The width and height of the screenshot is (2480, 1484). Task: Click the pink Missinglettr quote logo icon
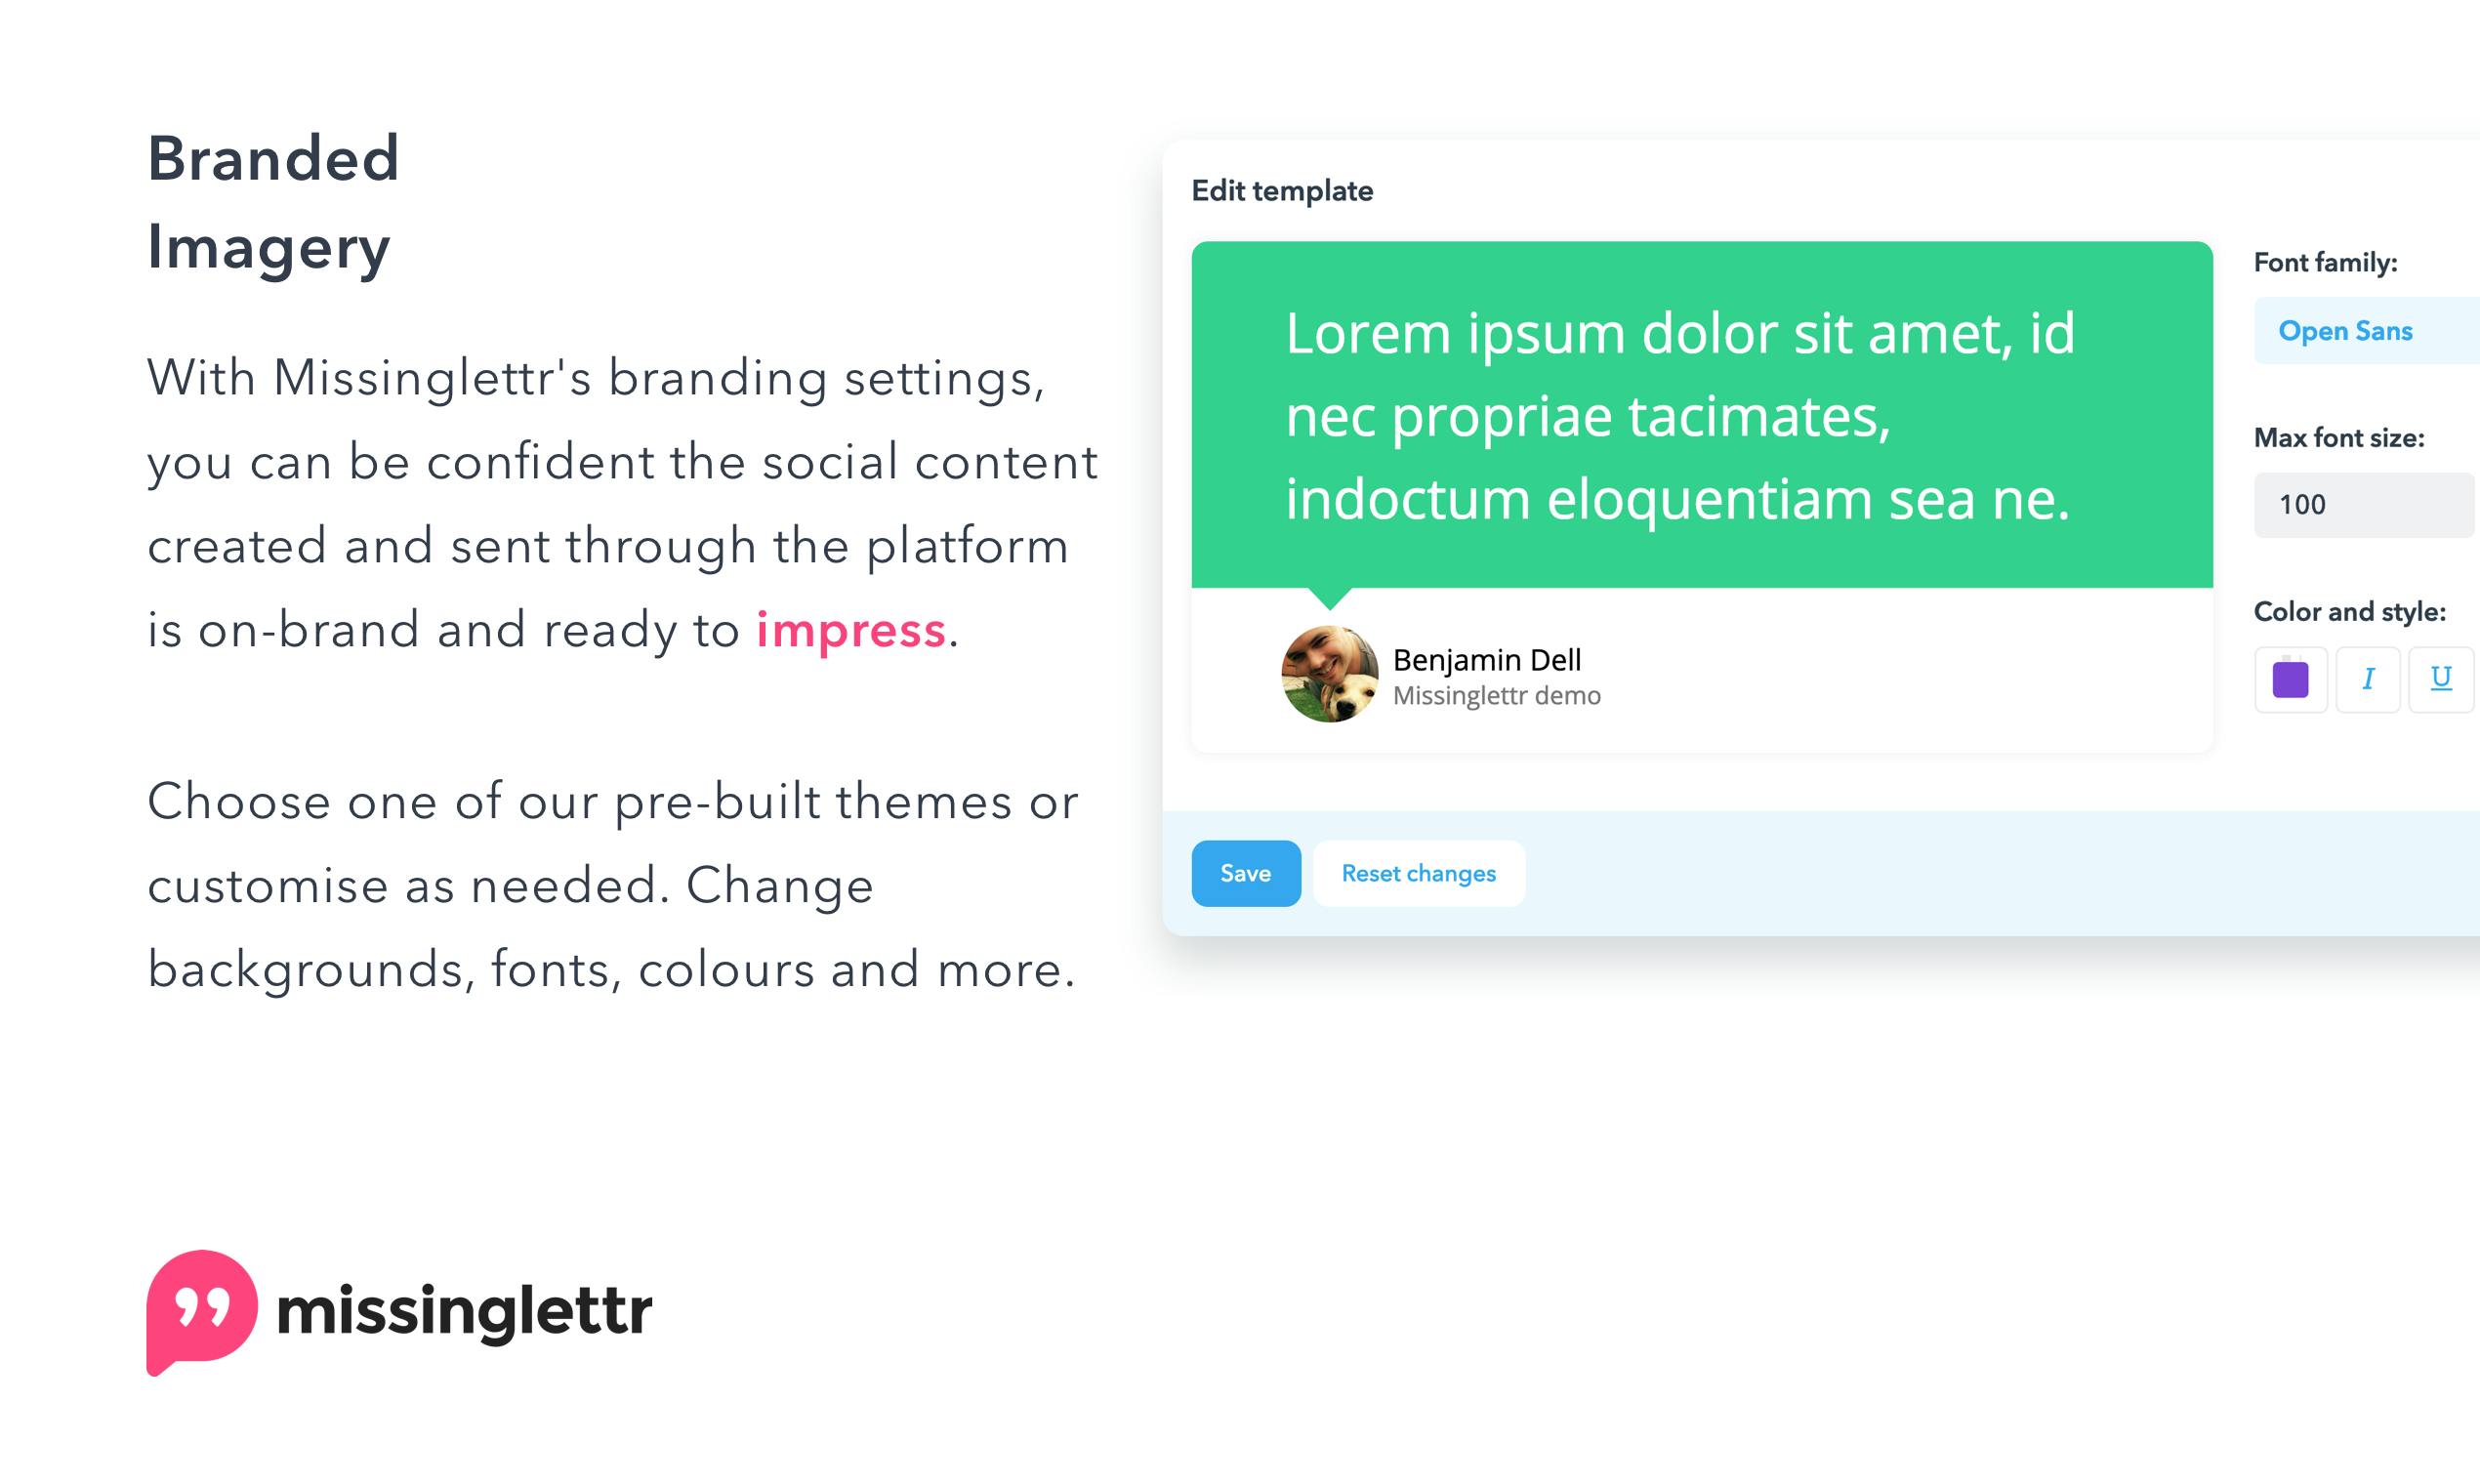(x=202, y=1312)
